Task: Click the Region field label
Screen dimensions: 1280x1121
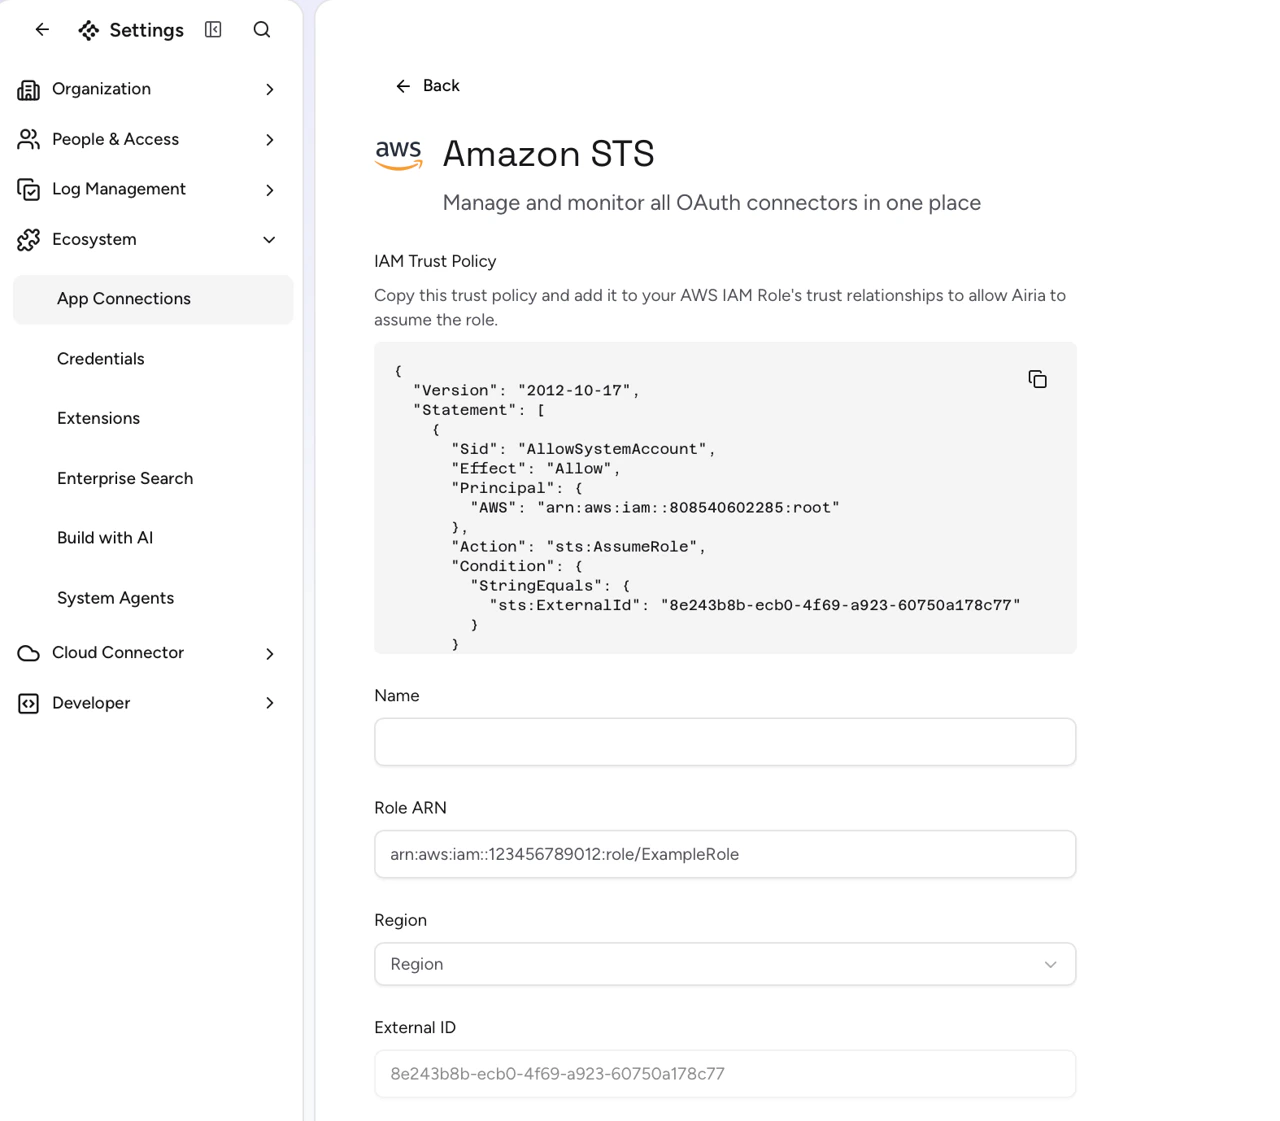Action: [400, 920]
